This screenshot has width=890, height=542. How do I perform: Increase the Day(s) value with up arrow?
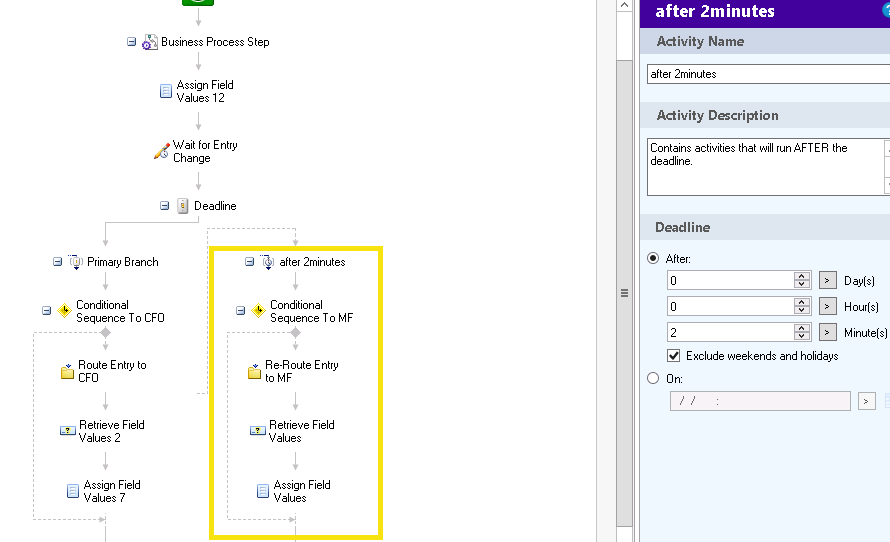(802, 276)
